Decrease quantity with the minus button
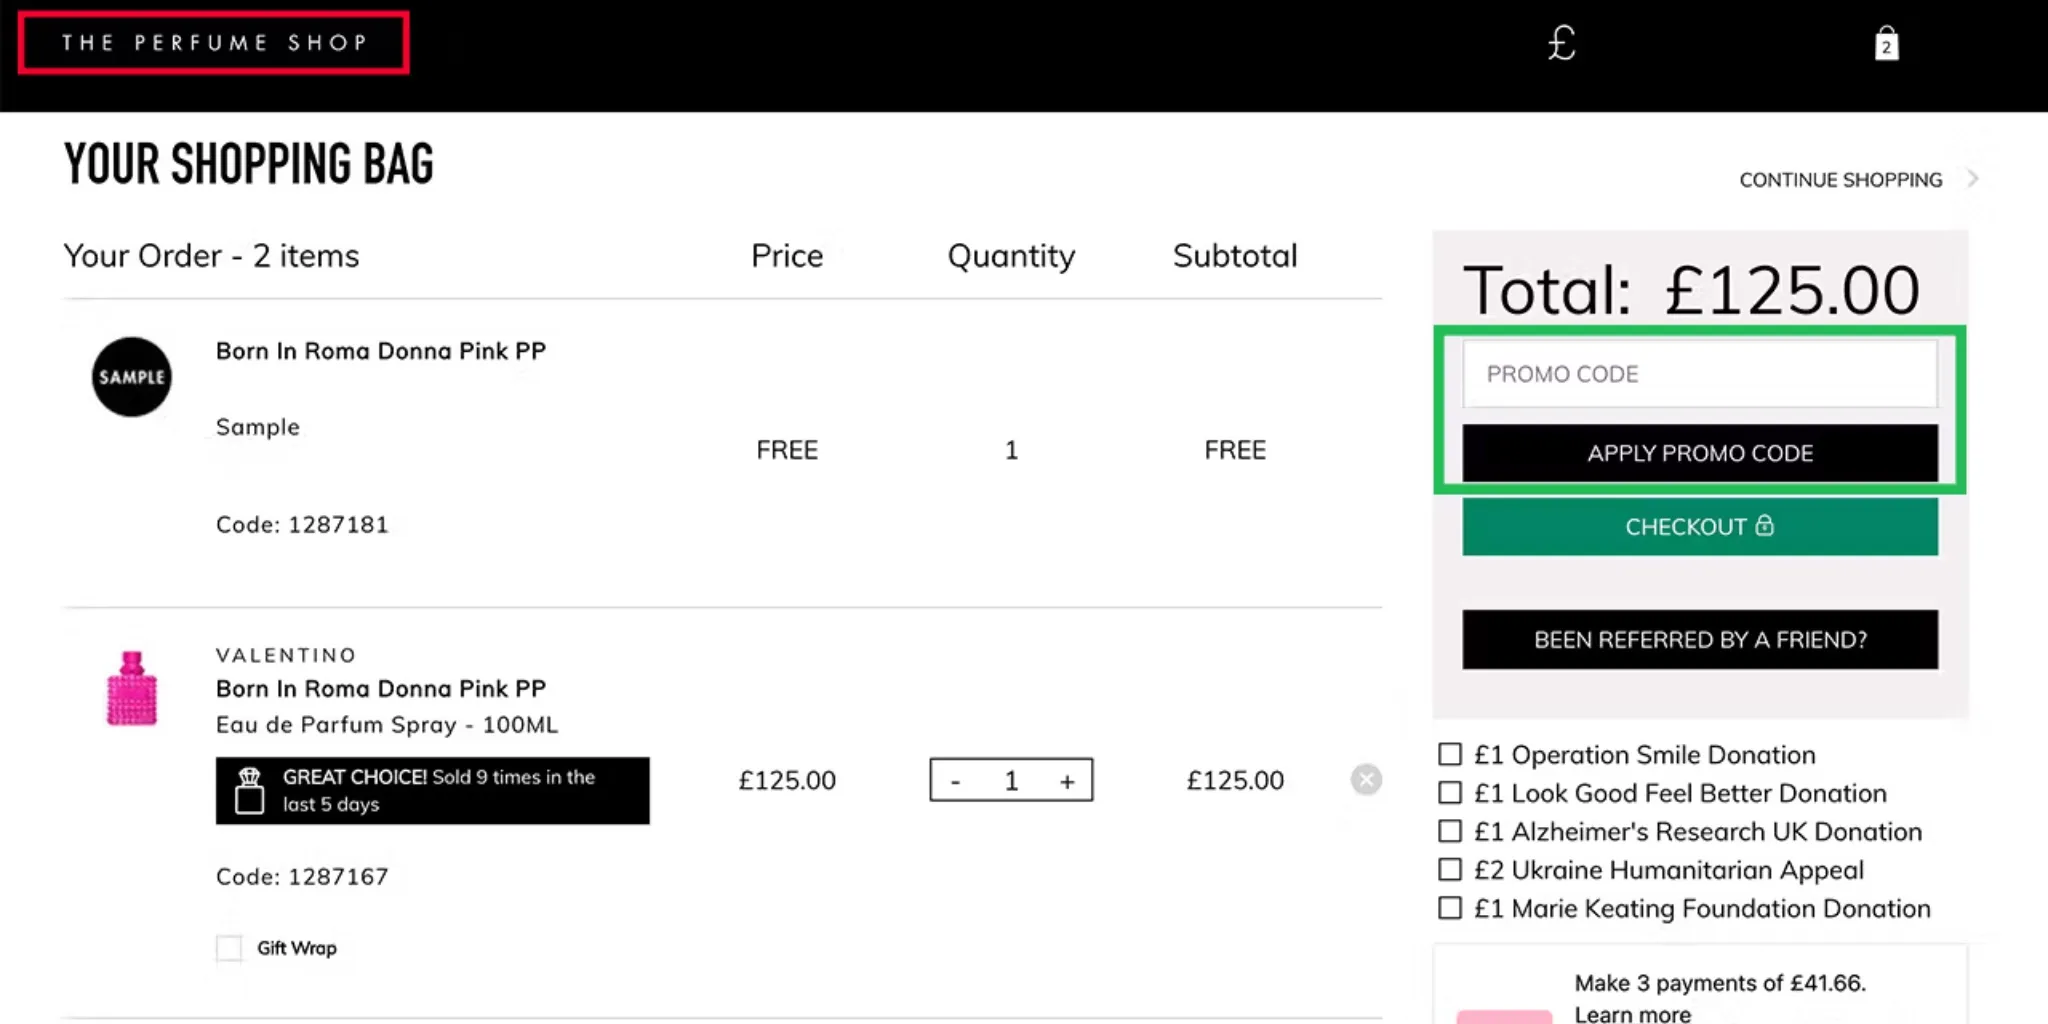 coord(956,781)
